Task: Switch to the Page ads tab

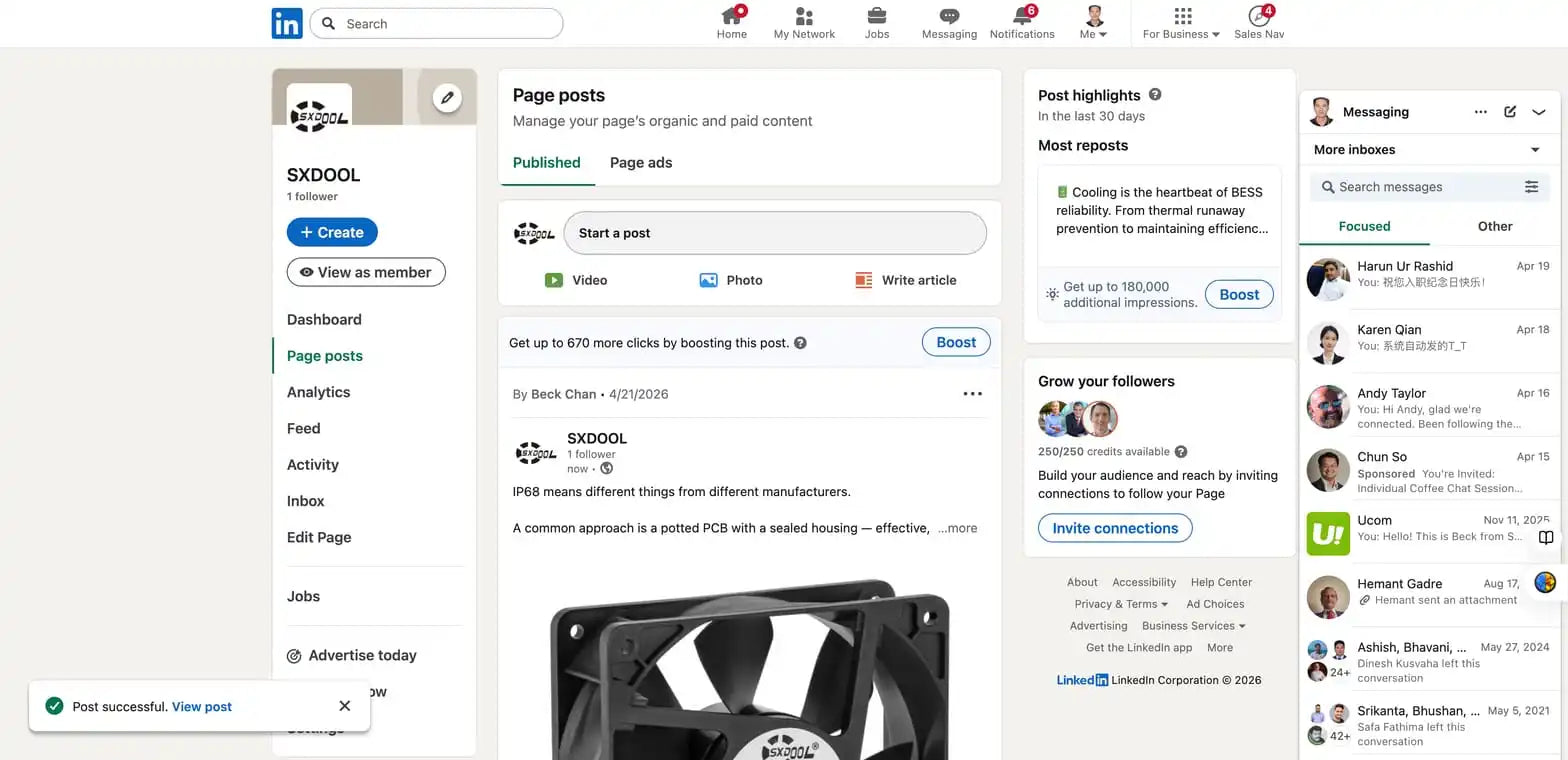Action: tap(641, 163)
